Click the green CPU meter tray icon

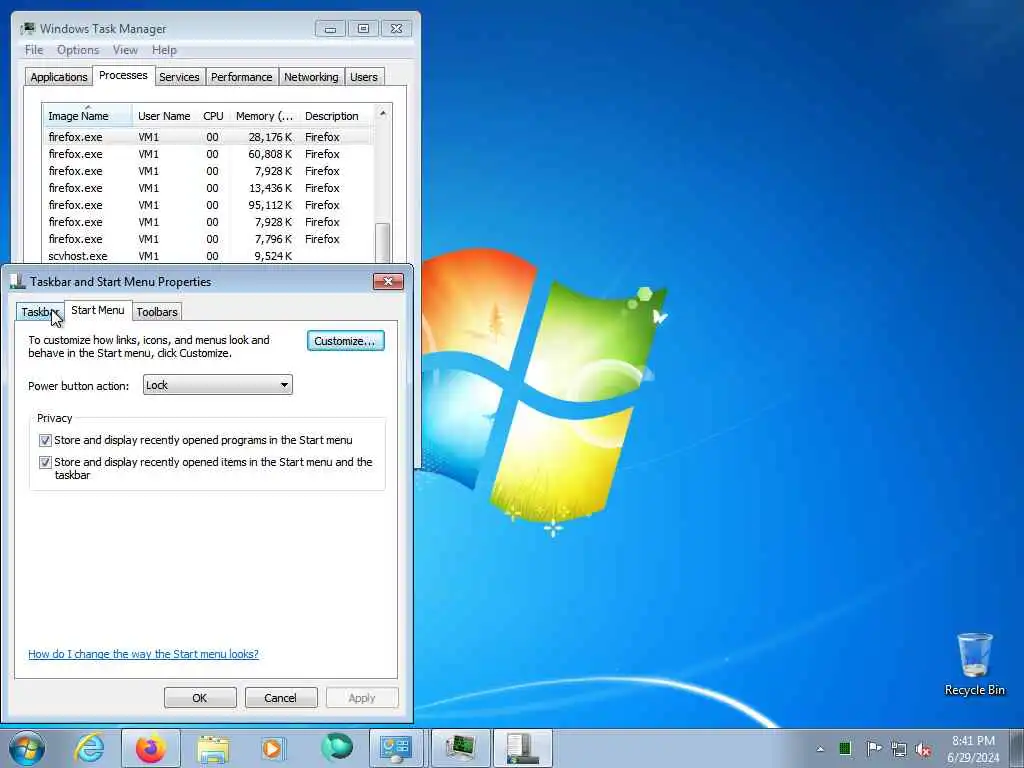845,748
